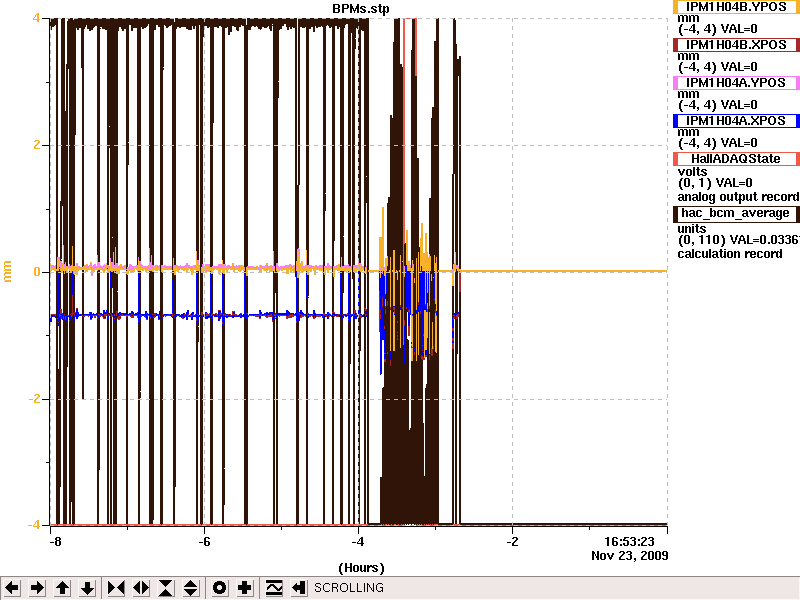Click the mm y-axis unit label
800x600 pixels.
point(7,271)
